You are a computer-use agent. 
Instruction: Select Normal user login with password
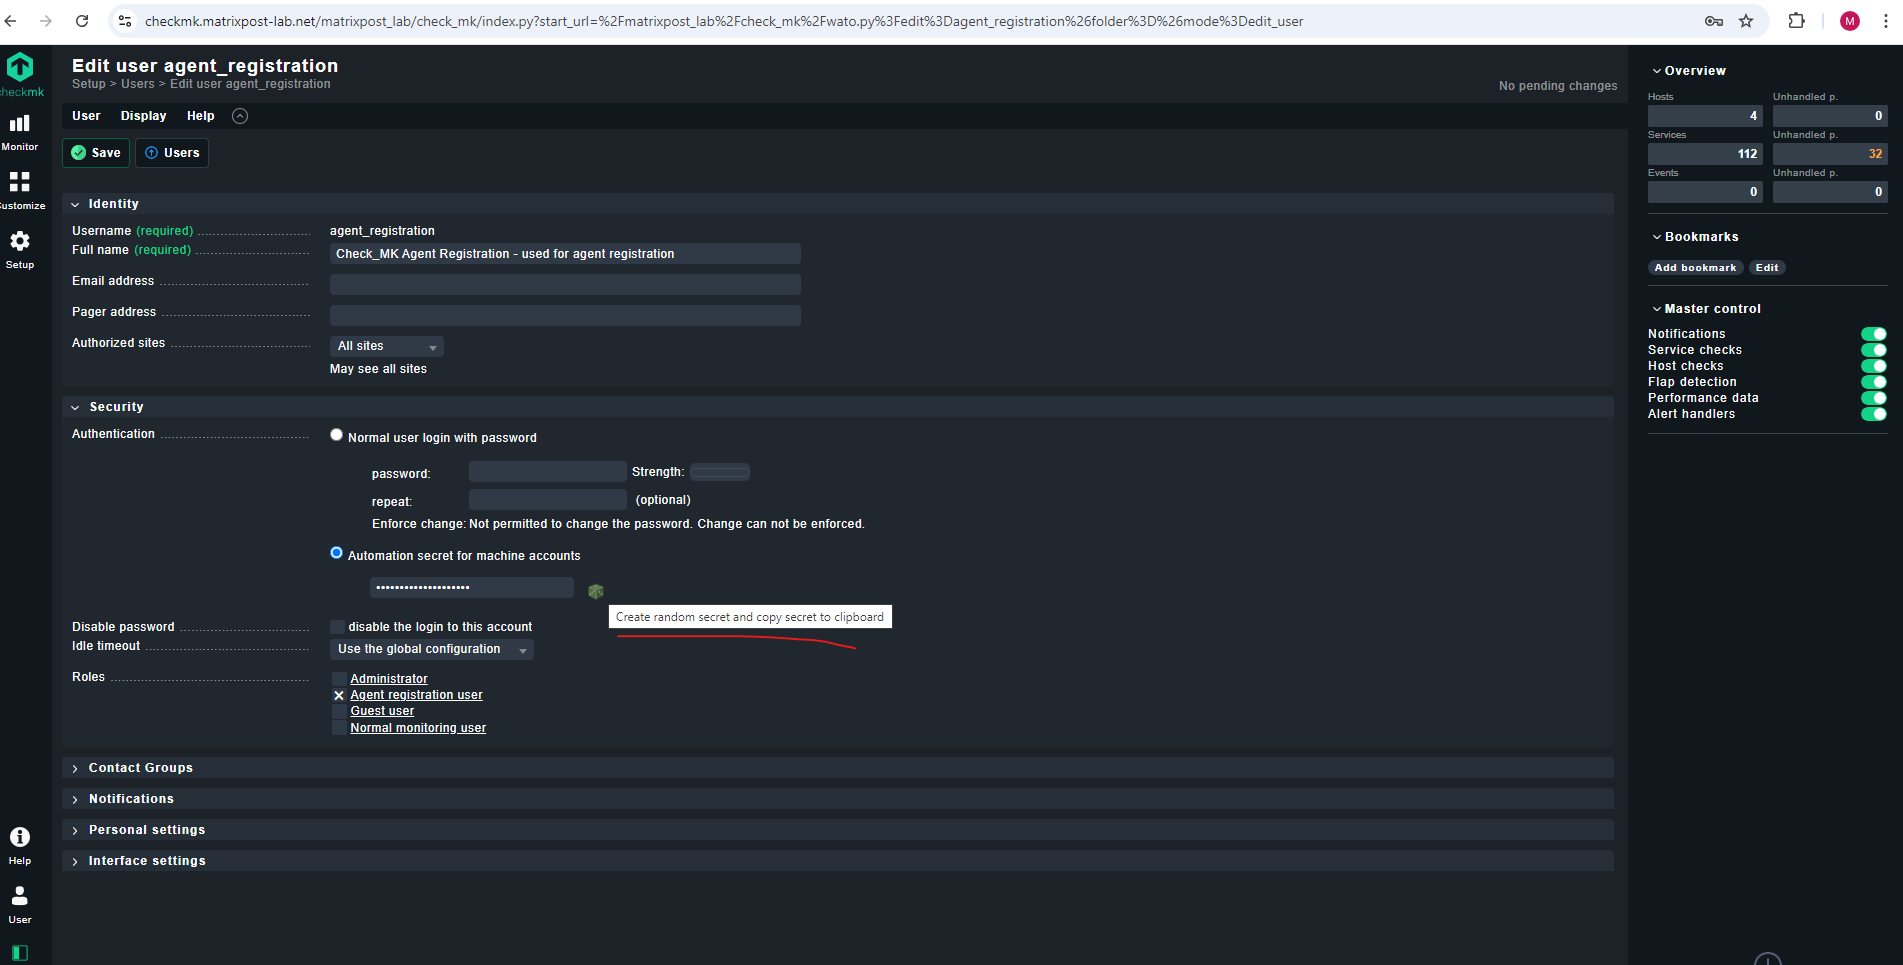click(336, 434)
